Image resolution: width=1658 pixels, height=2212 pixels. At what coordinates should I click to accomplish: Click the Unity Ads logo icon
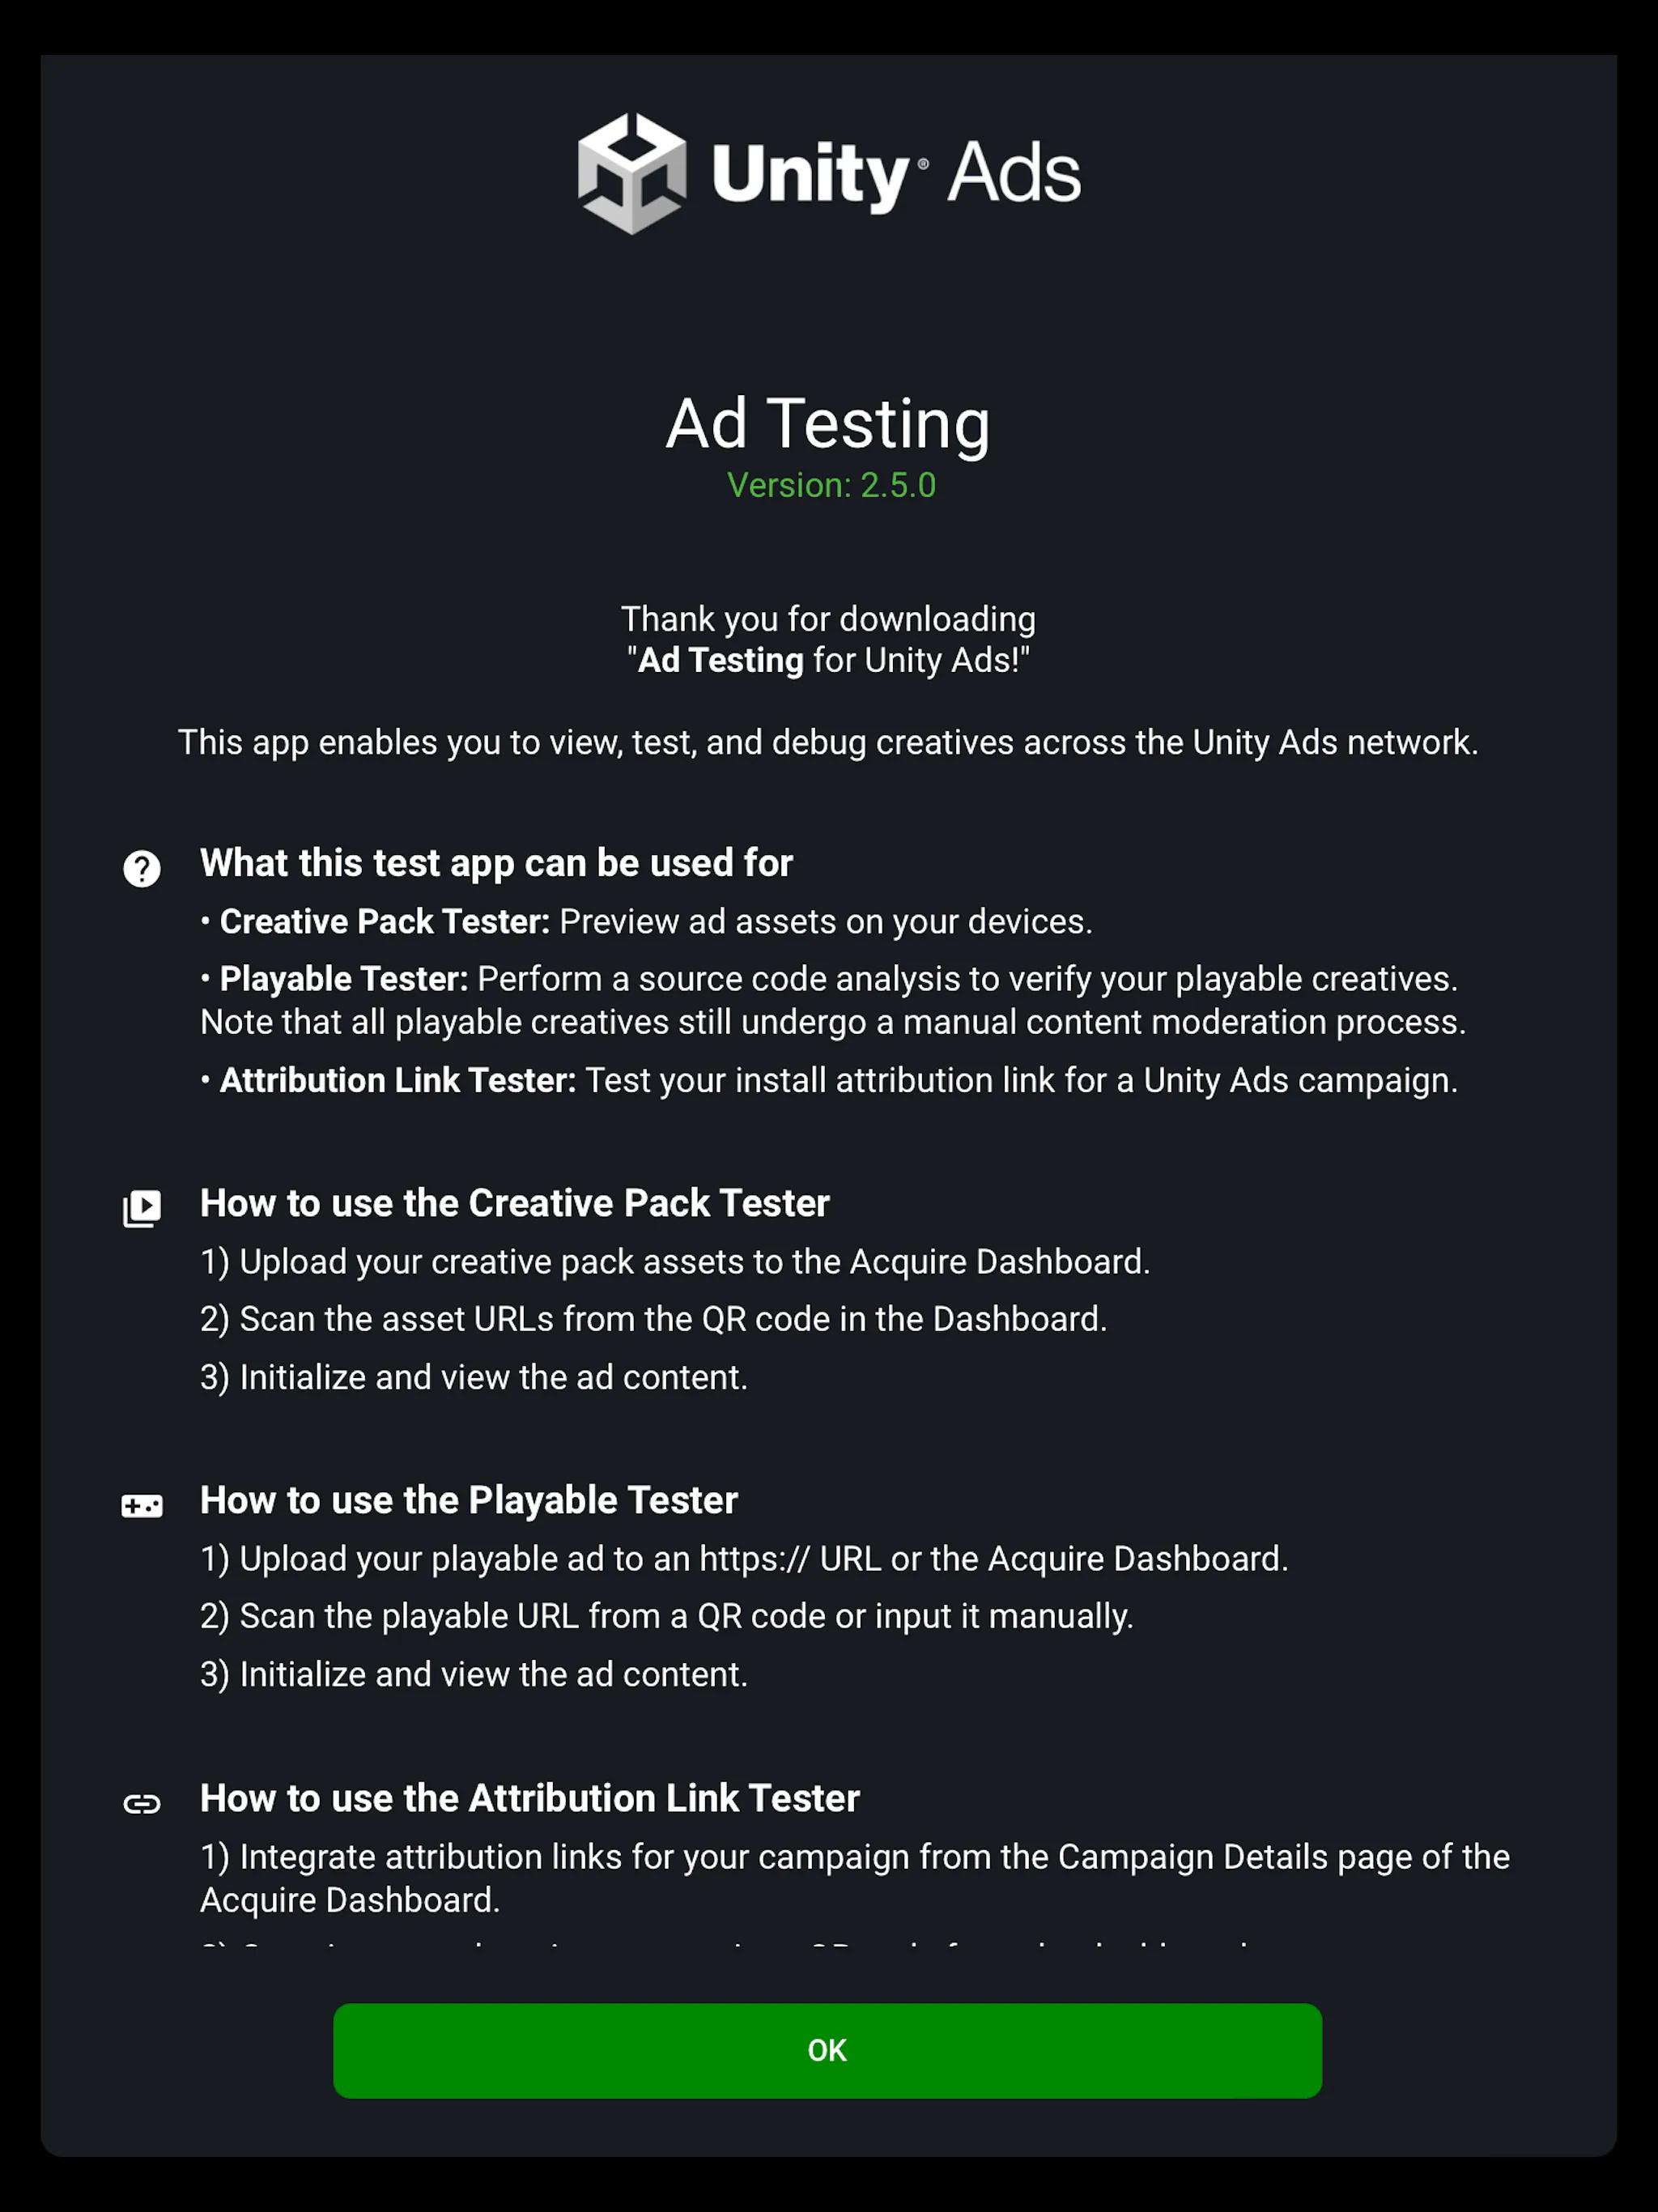click(x=631, y=171)
